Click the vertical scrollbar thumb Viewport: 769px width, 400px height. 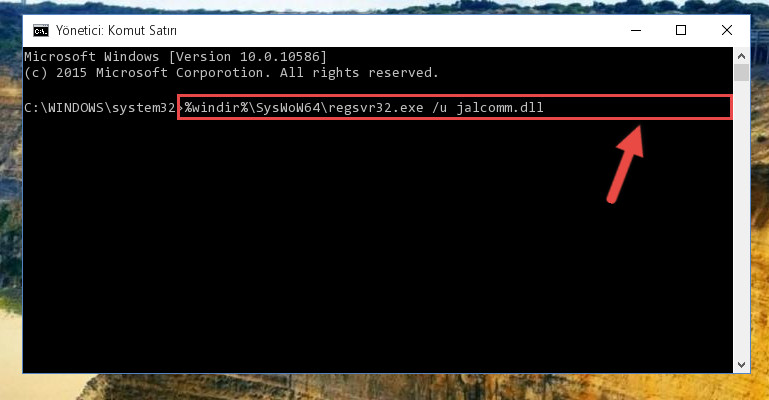tap(741, 73)
